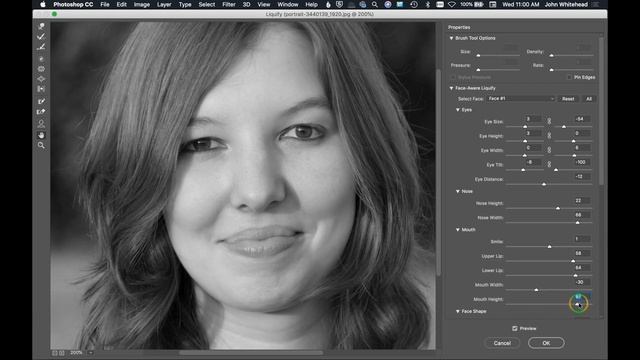
Task: Collapse the Eyes section
Action: click(x=458, y=110)
